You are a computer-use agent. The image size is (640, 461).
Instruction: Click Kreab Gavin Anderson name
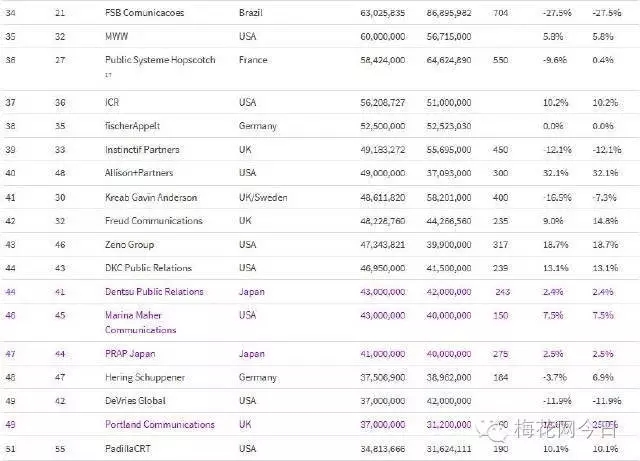[151, 197]
